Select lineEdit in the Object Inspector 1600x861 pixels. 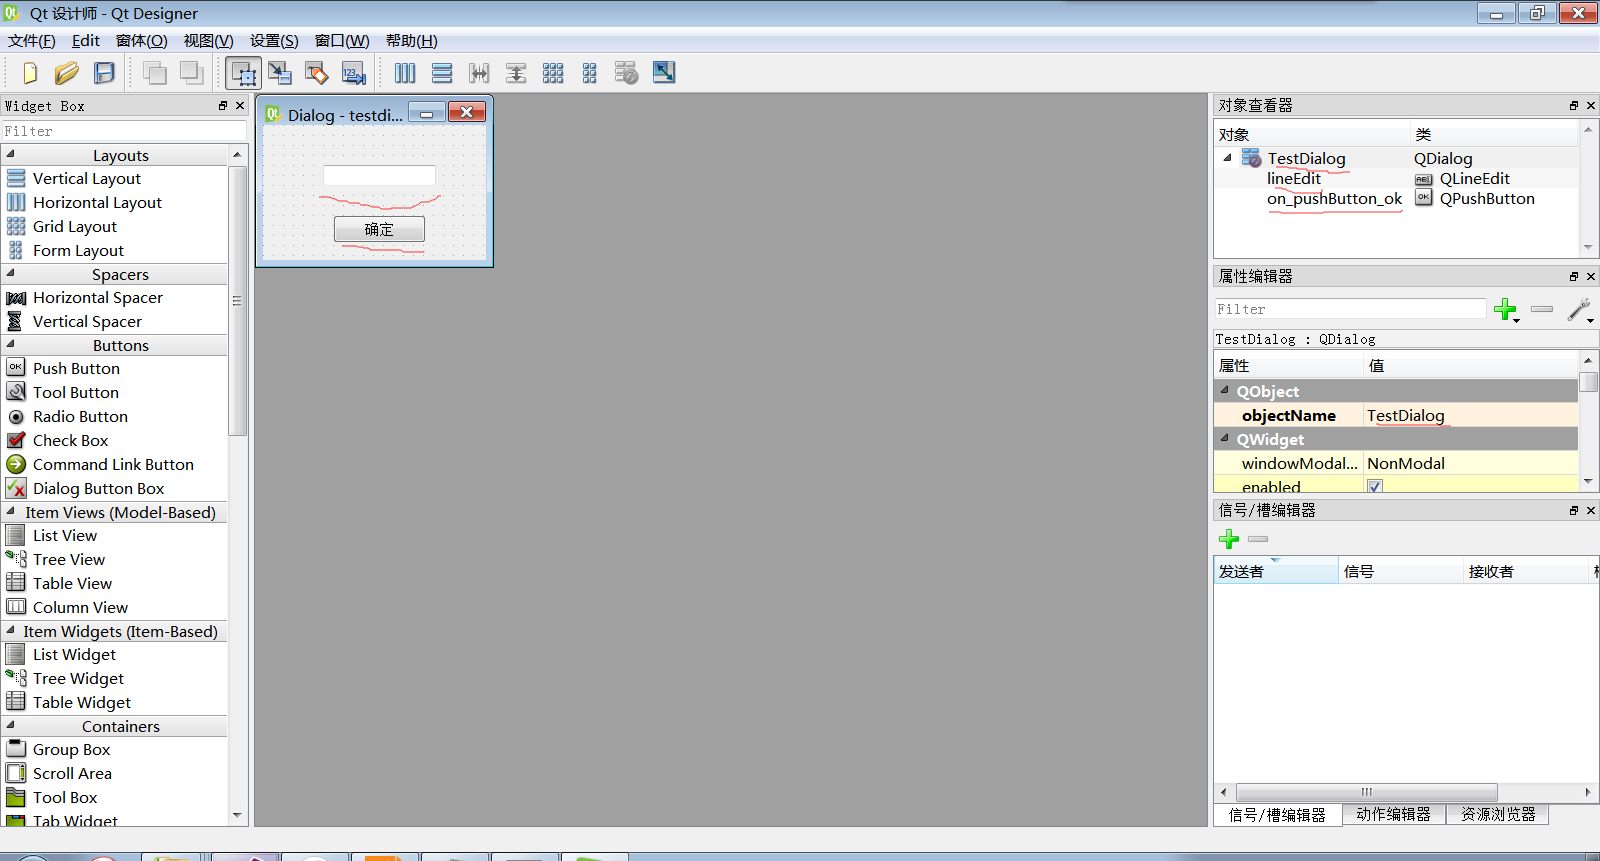point(1293,179)
